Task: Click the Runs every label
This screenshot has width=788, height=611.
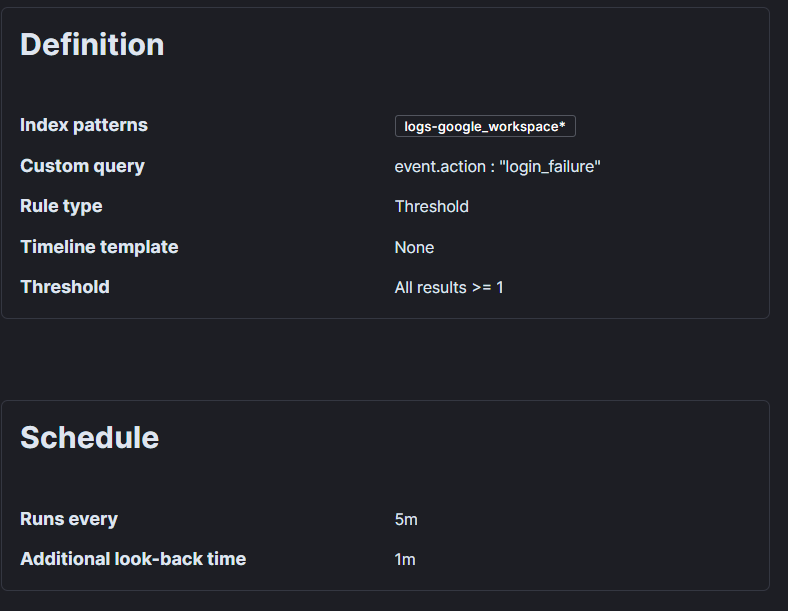Action: coord(69,519)
